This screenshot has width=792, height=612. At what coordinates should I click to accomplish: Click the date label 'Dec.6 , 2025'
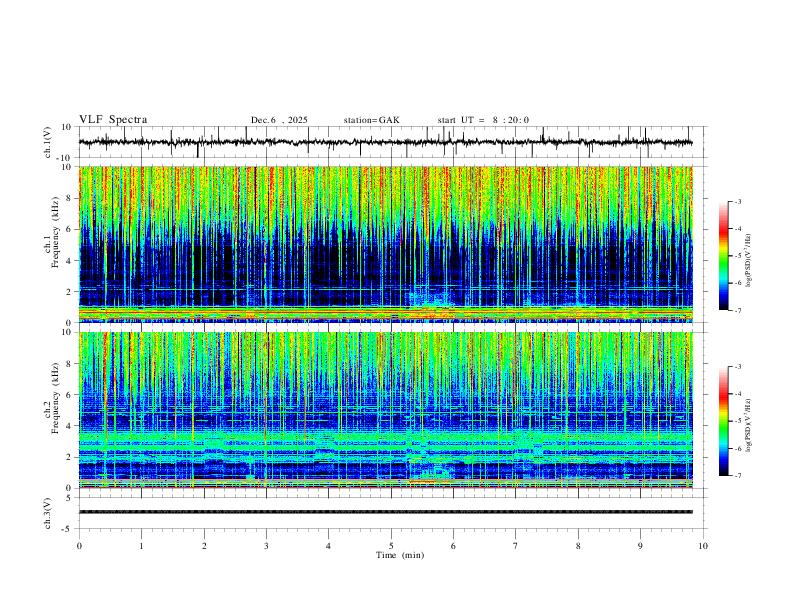pyautogui.click(x=279, y=120)
